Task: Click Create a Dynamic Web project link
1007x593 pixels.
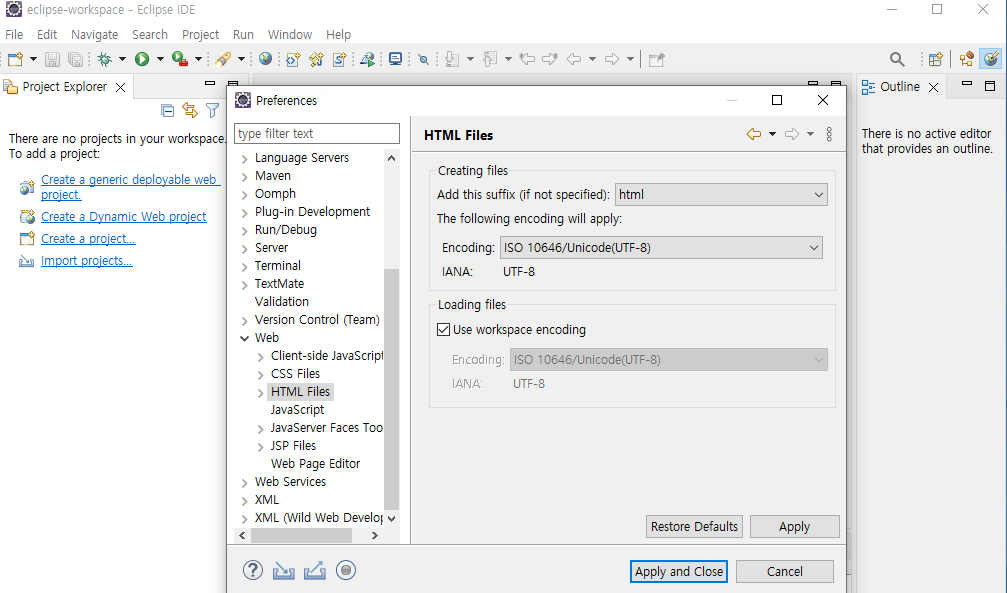Action: click(123, 217)
